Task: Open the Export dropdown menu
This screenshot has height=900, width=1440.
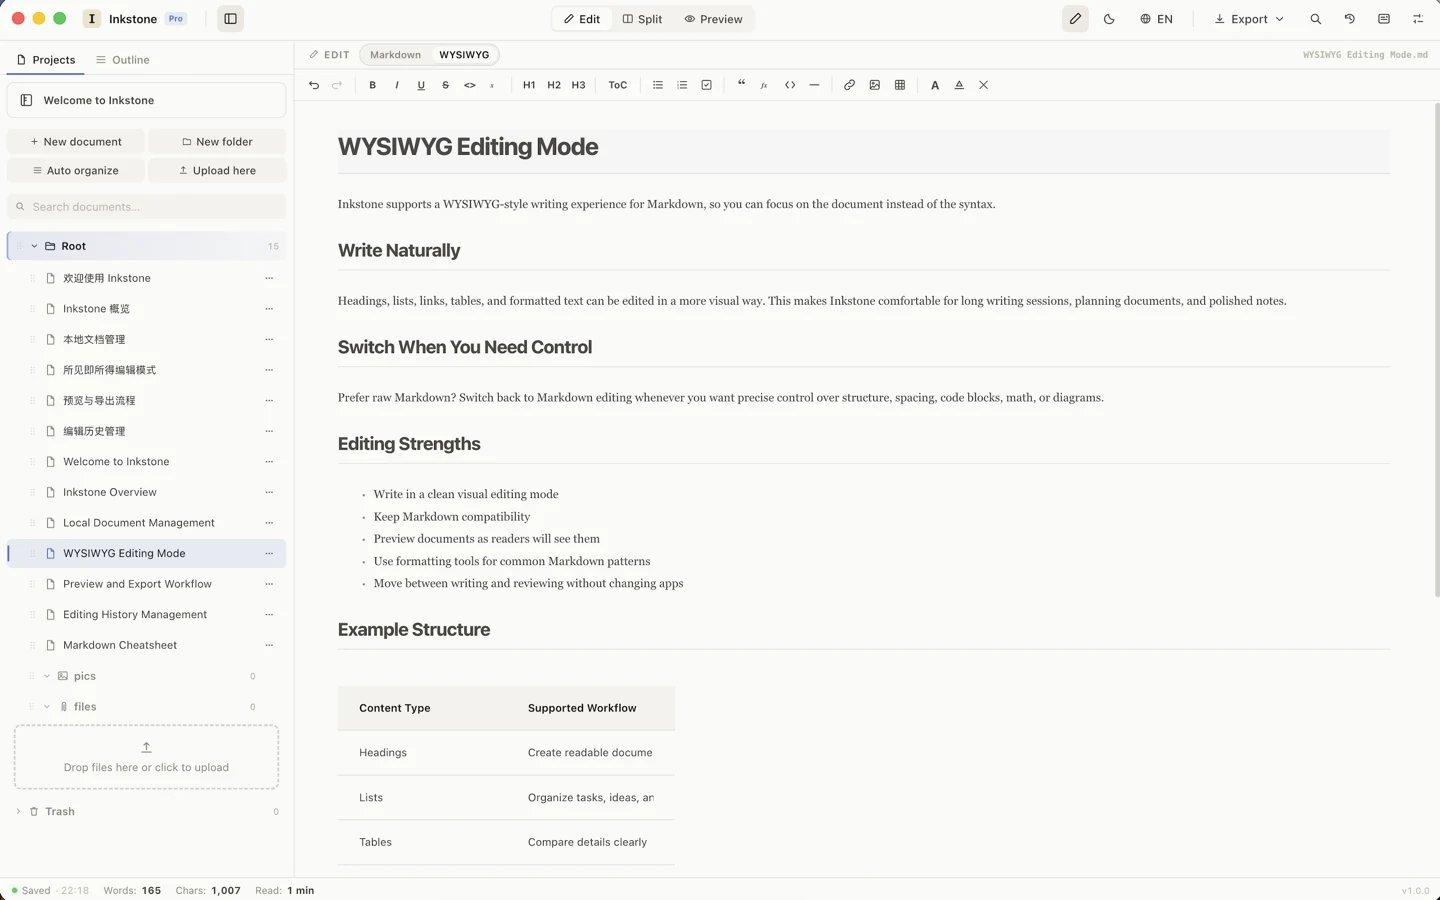Action: coord(1248,19)
